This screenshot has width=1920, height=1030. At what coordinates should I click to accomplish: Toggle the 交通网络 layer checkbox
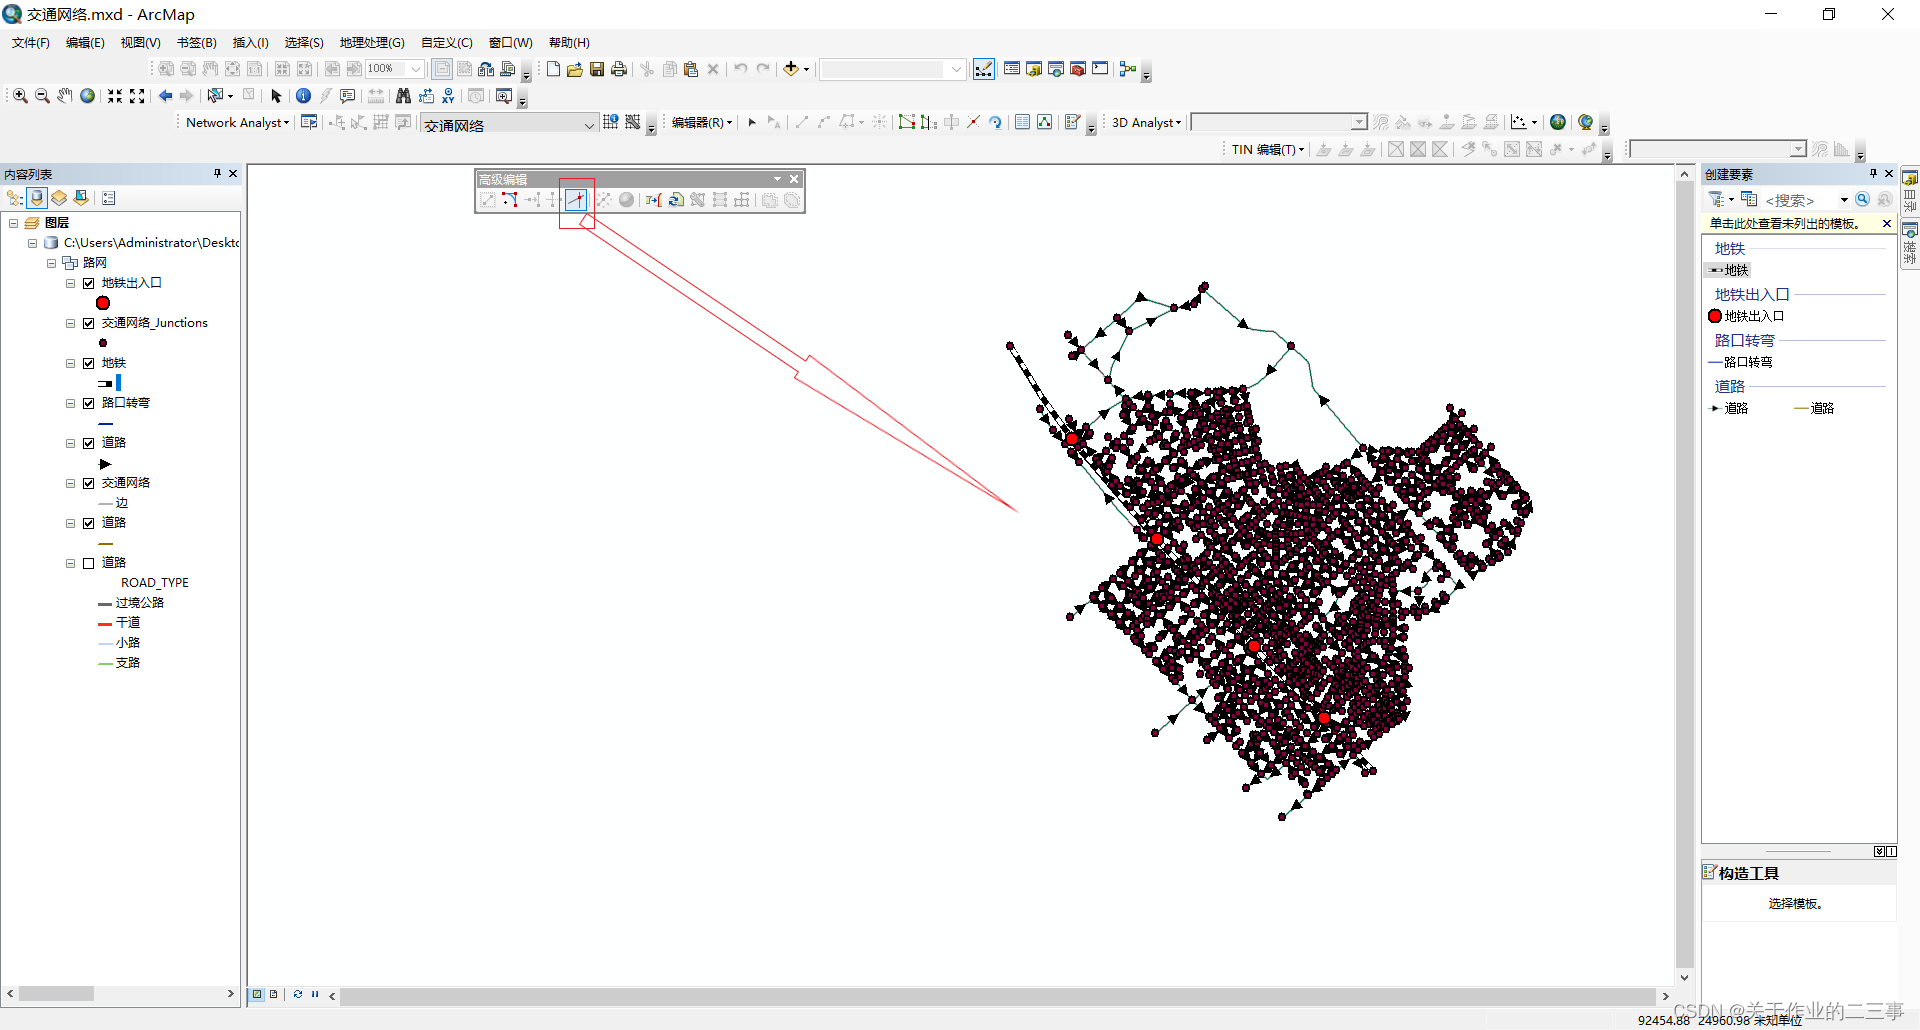(x=89, y=483)
